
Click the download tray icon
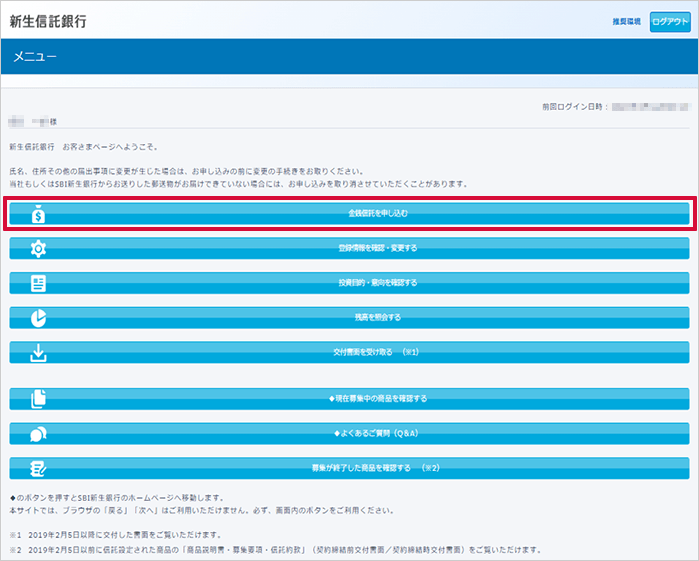click(x=38, y=352)
